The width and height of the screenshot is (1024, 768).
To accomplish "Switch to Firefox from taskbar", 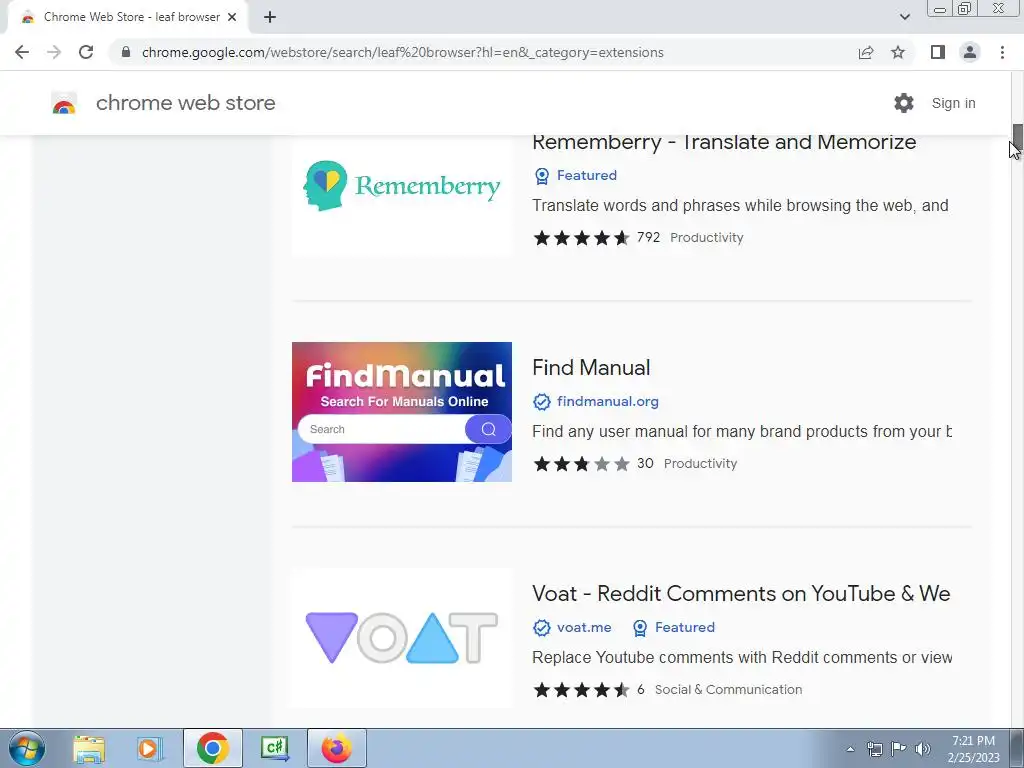I will coord(337,748).
